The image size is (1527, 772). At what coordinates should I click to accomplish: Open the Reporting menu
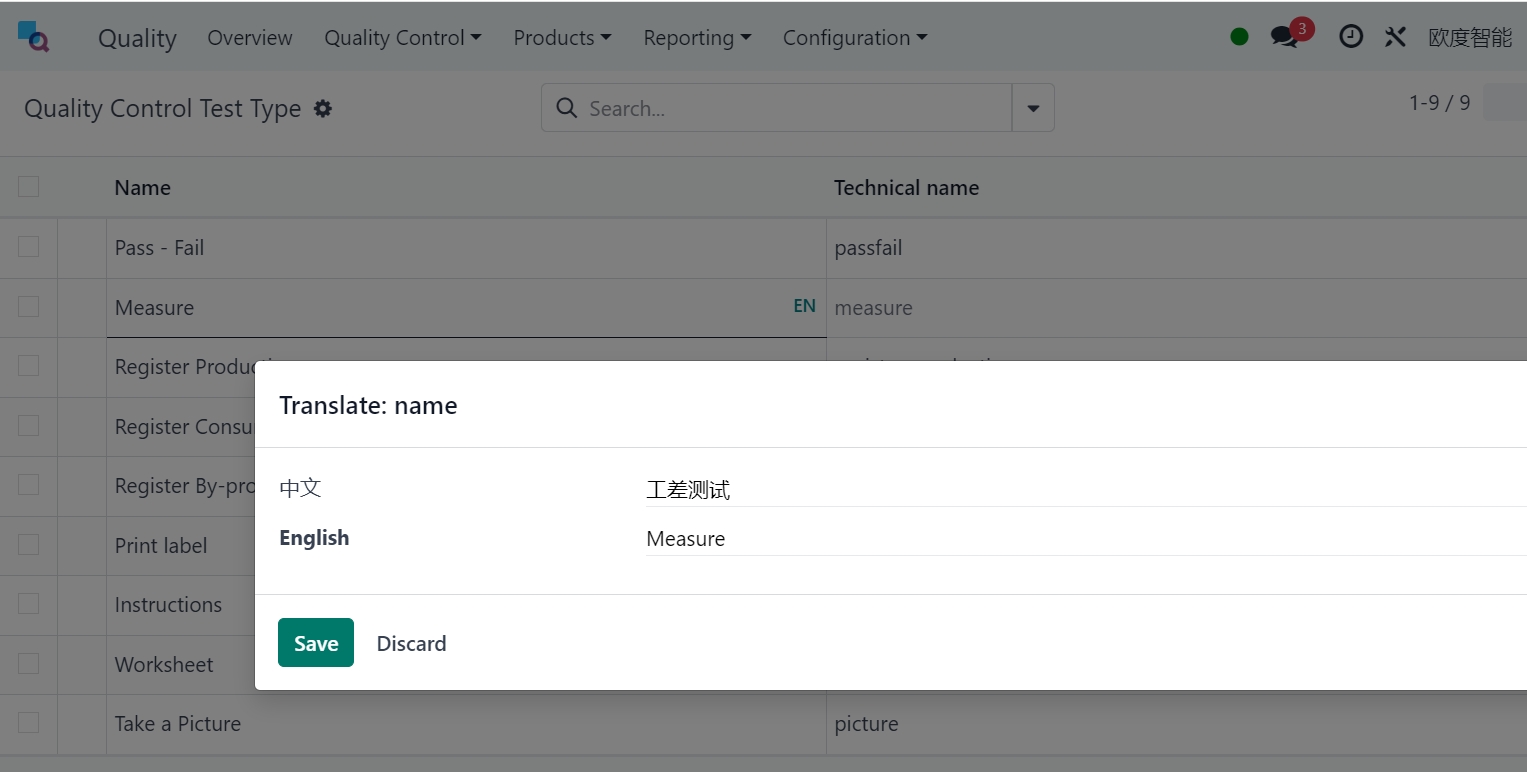click(696, 38)
